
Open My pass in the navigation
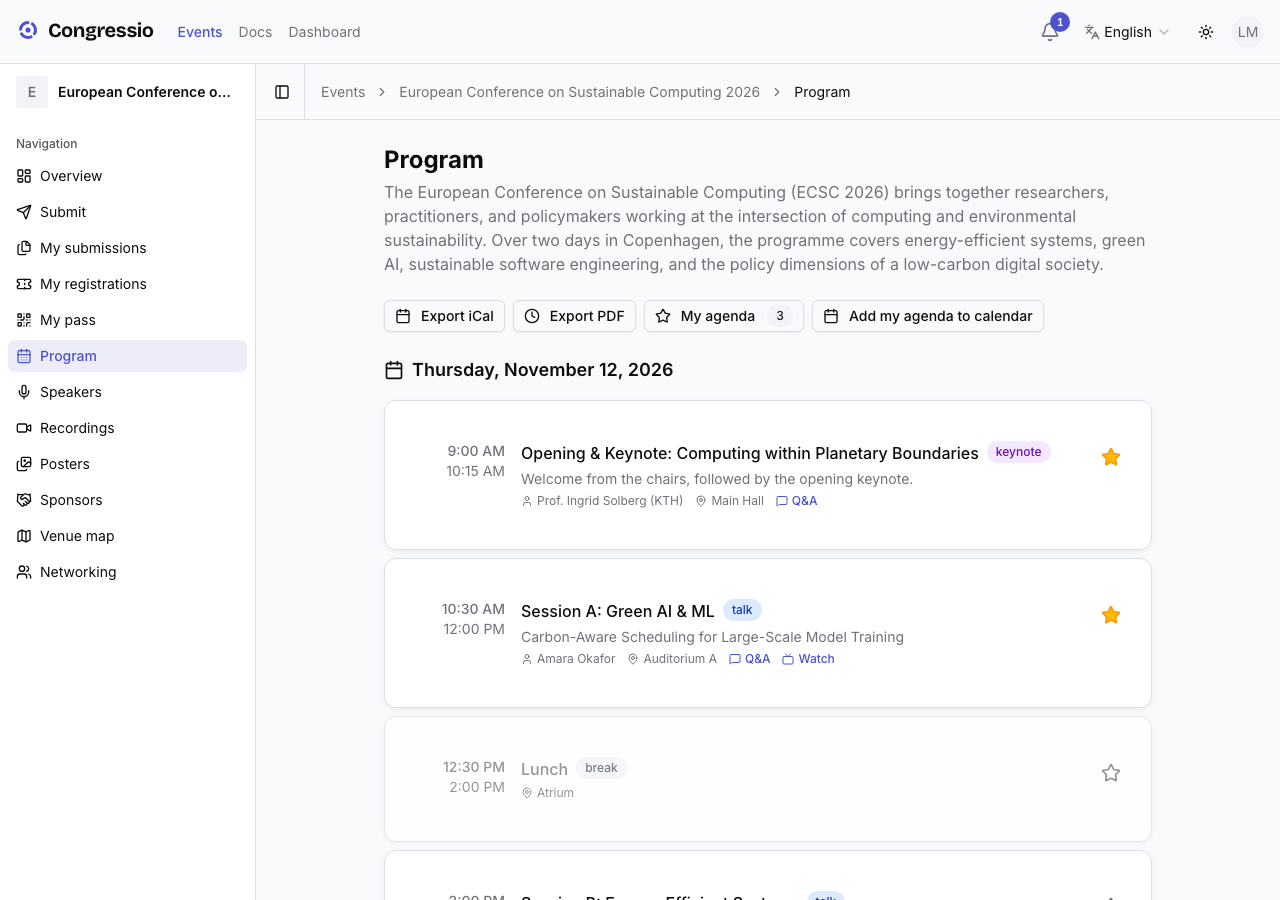(127, 320)
